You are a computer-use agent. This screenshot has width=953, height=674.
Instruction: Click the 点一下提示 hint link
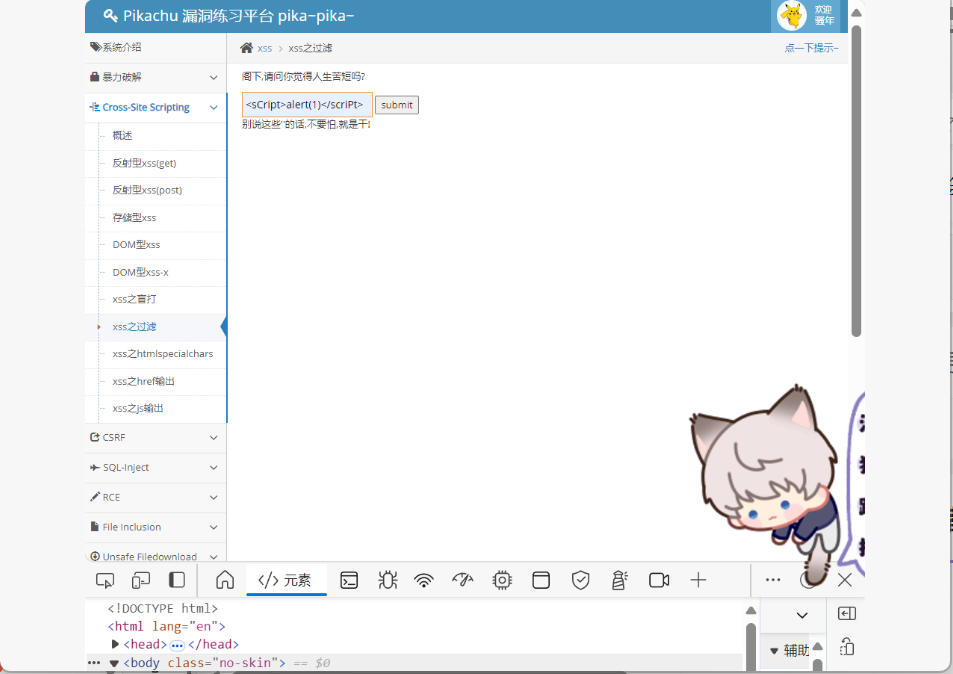coord(811,48)
